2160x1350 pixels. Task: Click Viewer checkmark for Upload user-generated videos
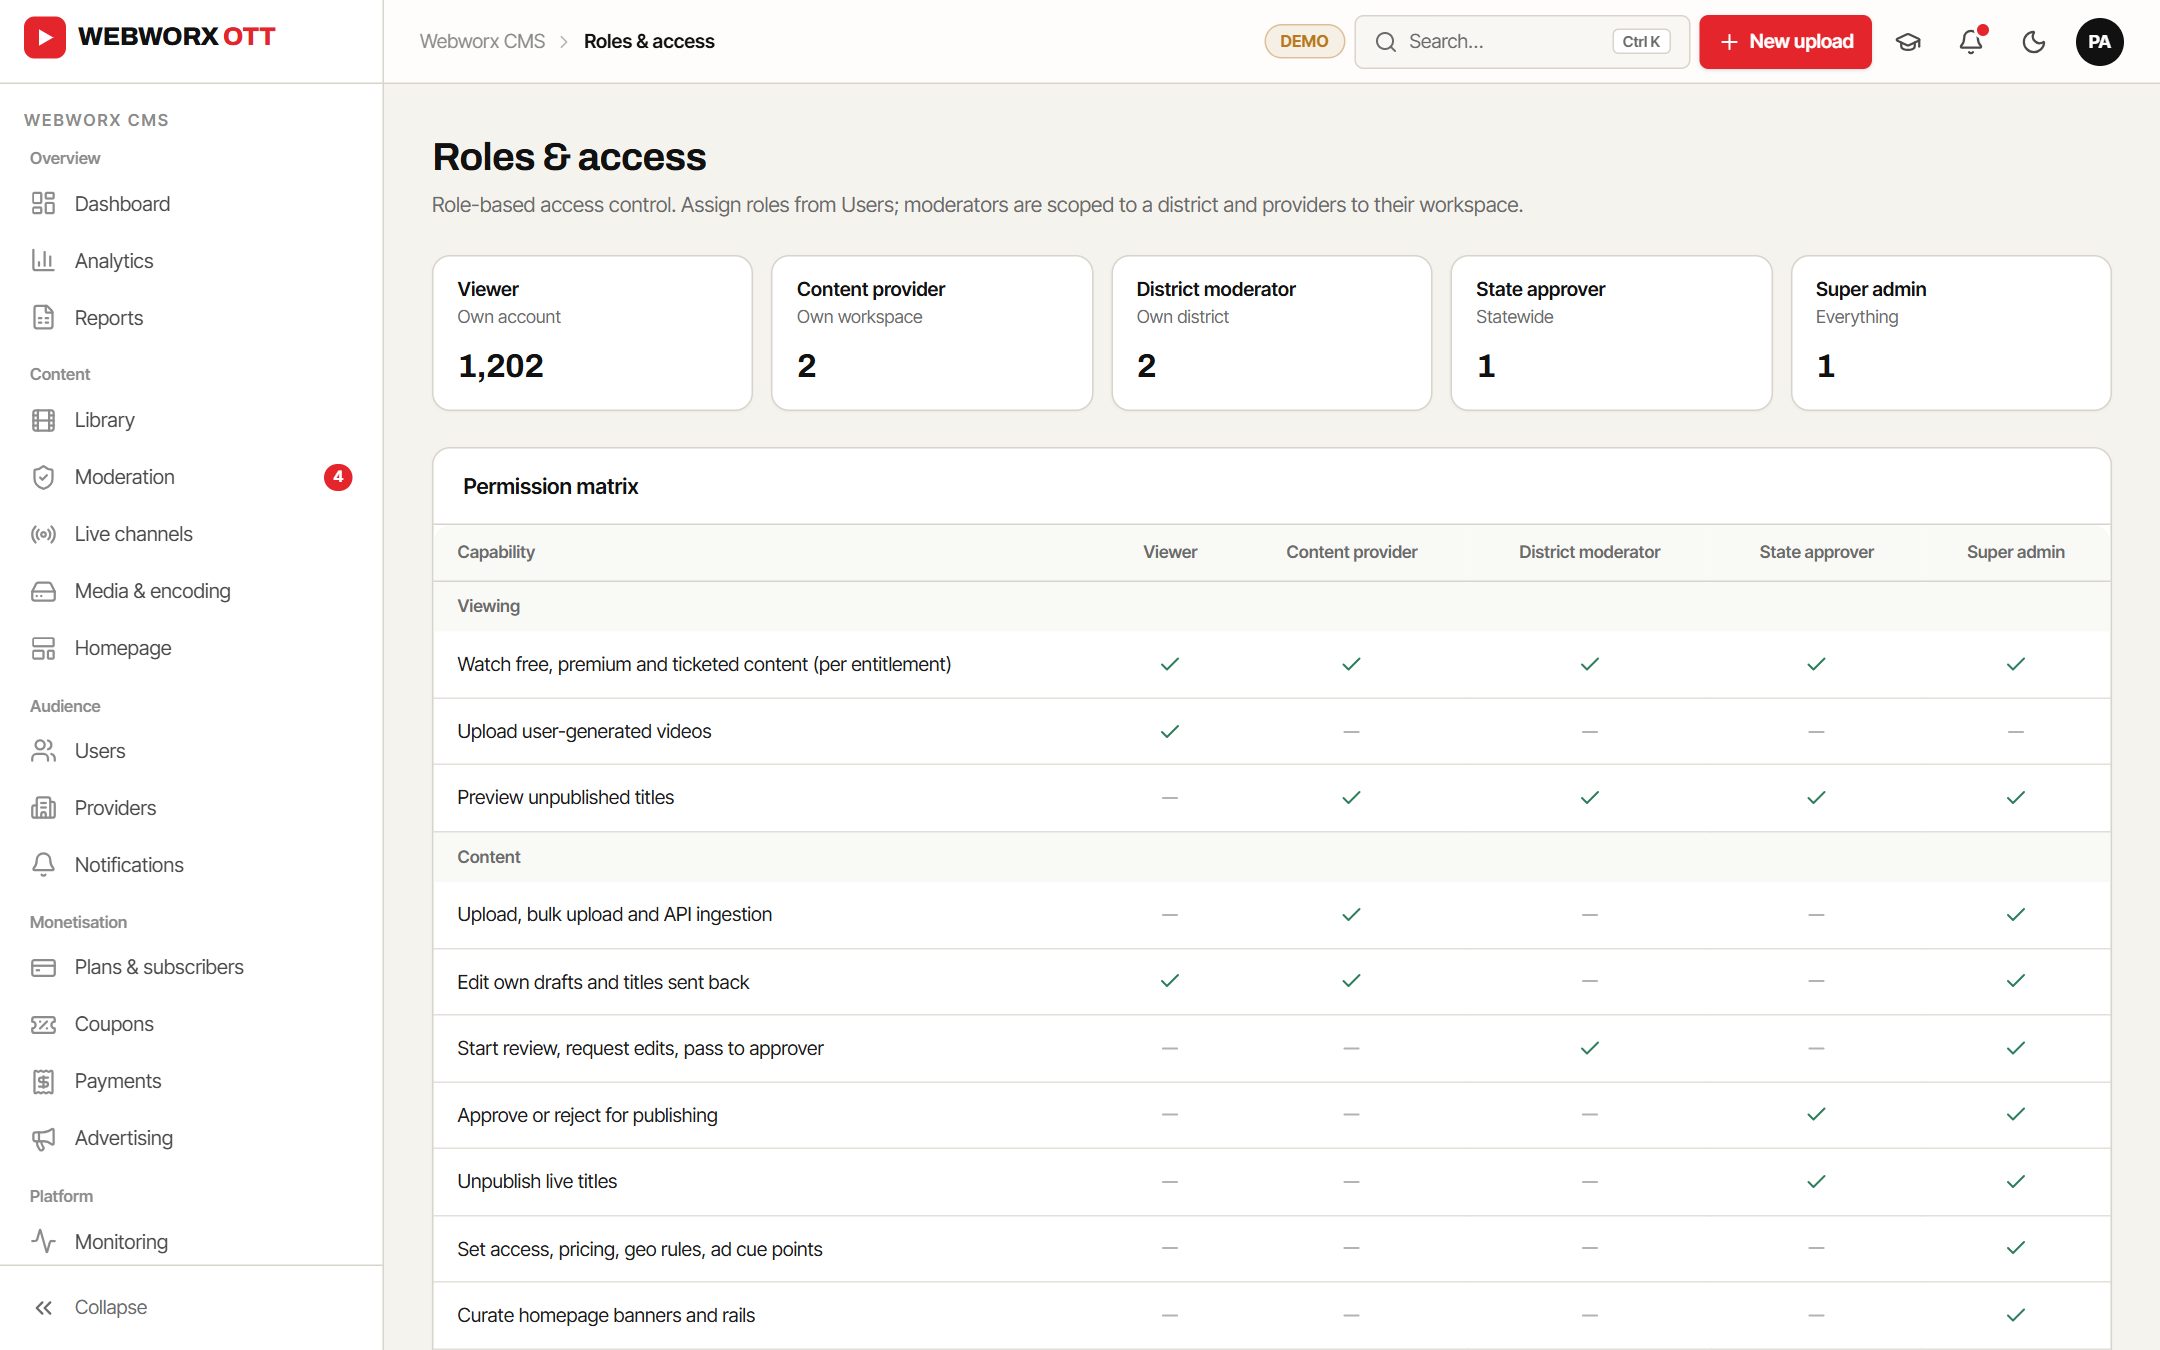click(1170, 731)
